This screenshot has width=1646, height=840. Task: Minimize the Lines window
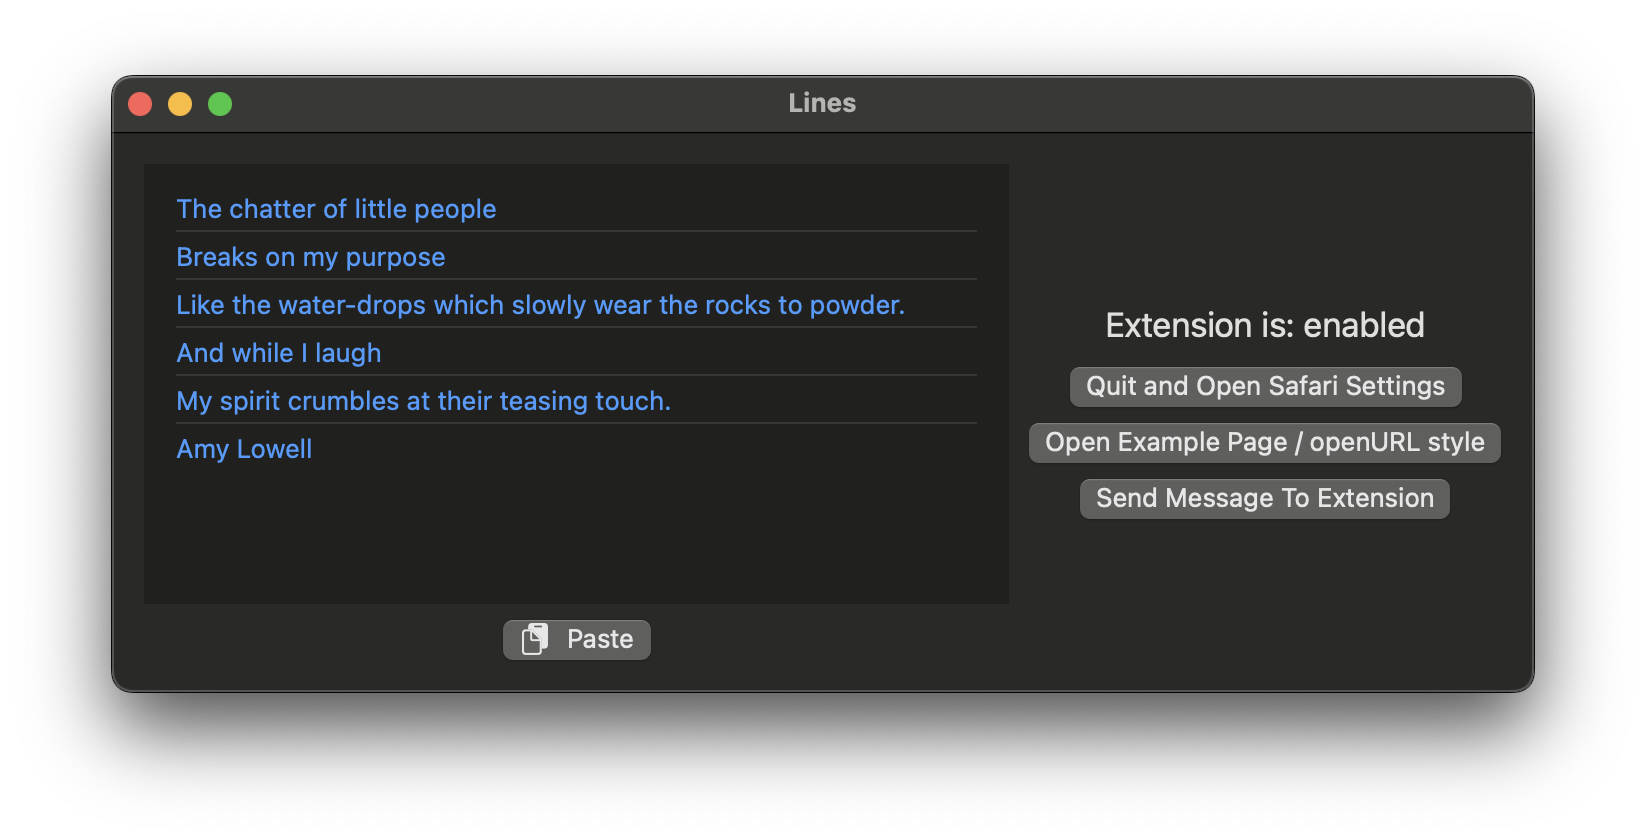(180, 104)
